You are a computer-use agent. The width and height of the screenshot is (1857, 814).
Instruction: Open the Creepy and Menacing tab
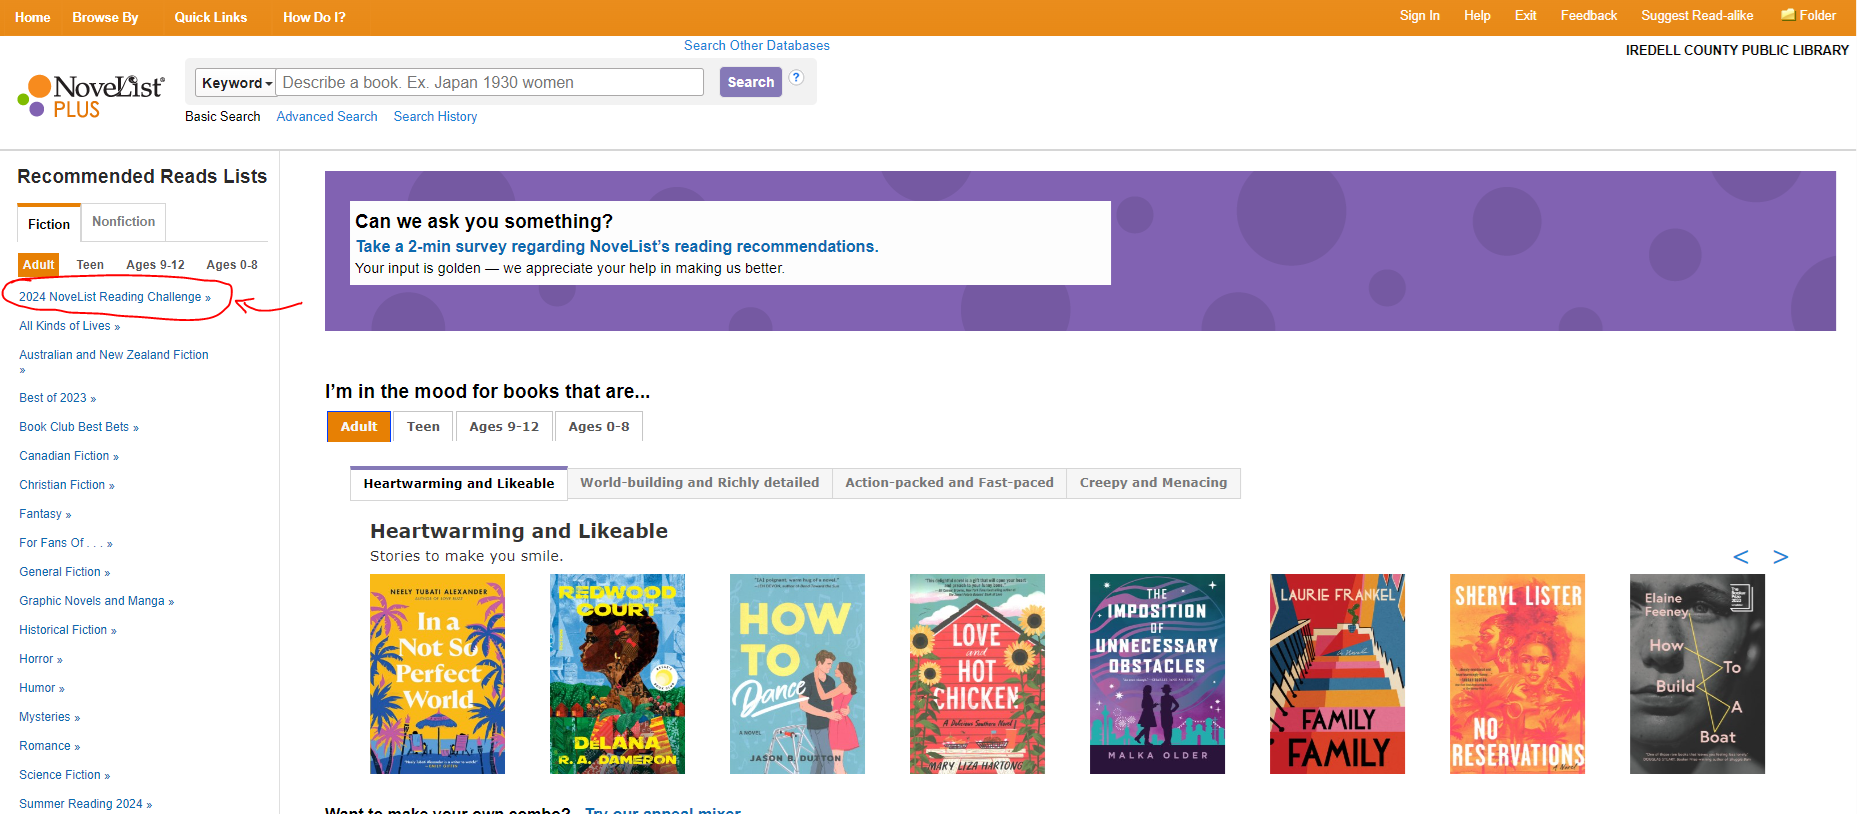[x=1153, y=482]
